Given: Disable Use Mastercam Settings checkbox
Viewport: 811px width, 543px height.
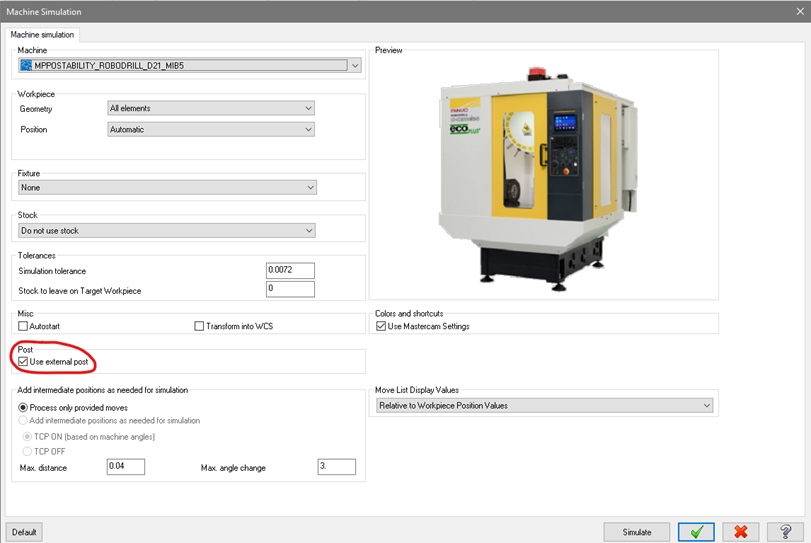Looking at the screenshot, I should [x=381, y=326].
